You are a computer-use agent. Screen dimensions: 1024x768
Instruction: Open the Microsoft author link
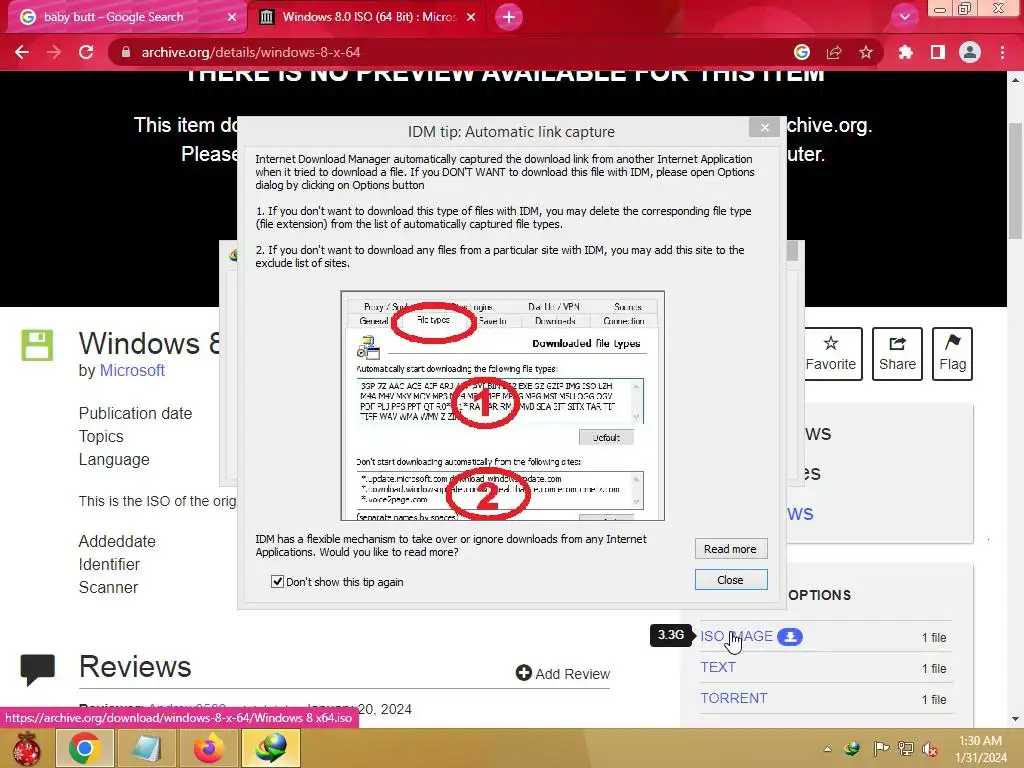[132, 370]
